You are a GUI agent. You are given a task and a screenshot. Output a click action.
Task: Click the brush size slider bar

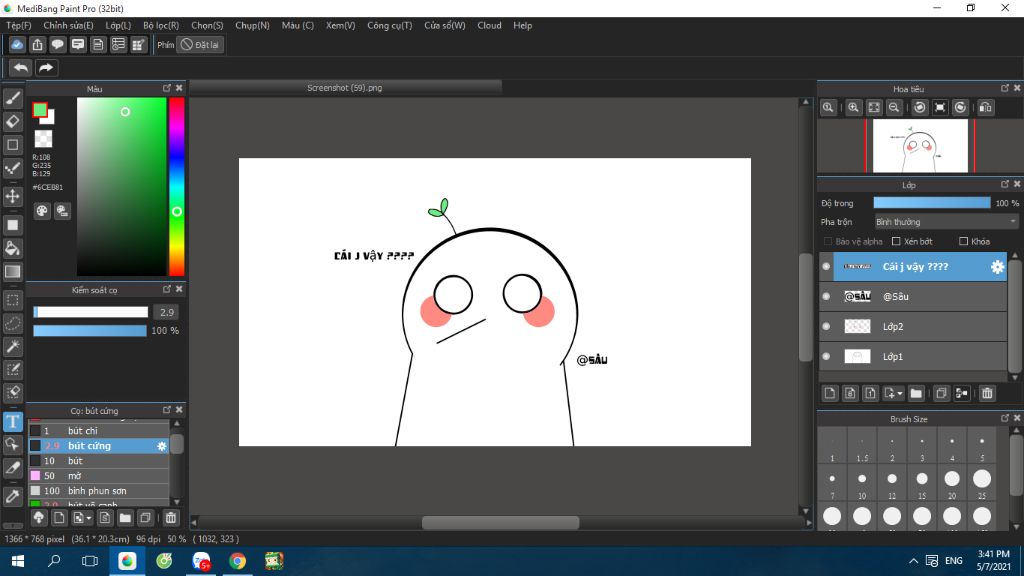(x=91, y=312)
